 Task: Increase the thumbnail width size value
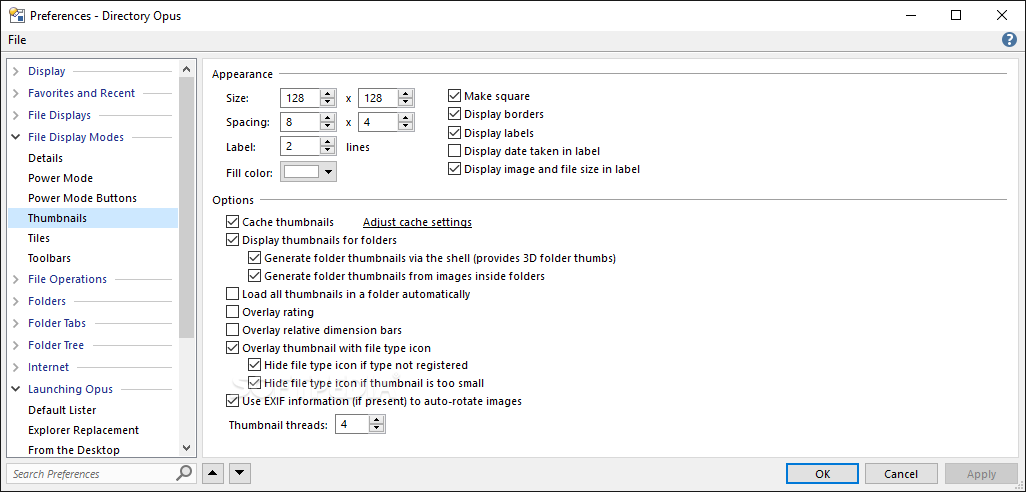(328, 94)
